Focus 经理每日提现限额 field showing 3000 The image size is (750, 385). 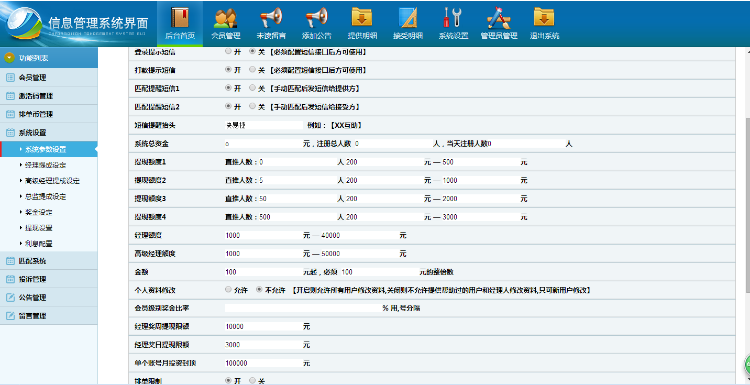264,345
